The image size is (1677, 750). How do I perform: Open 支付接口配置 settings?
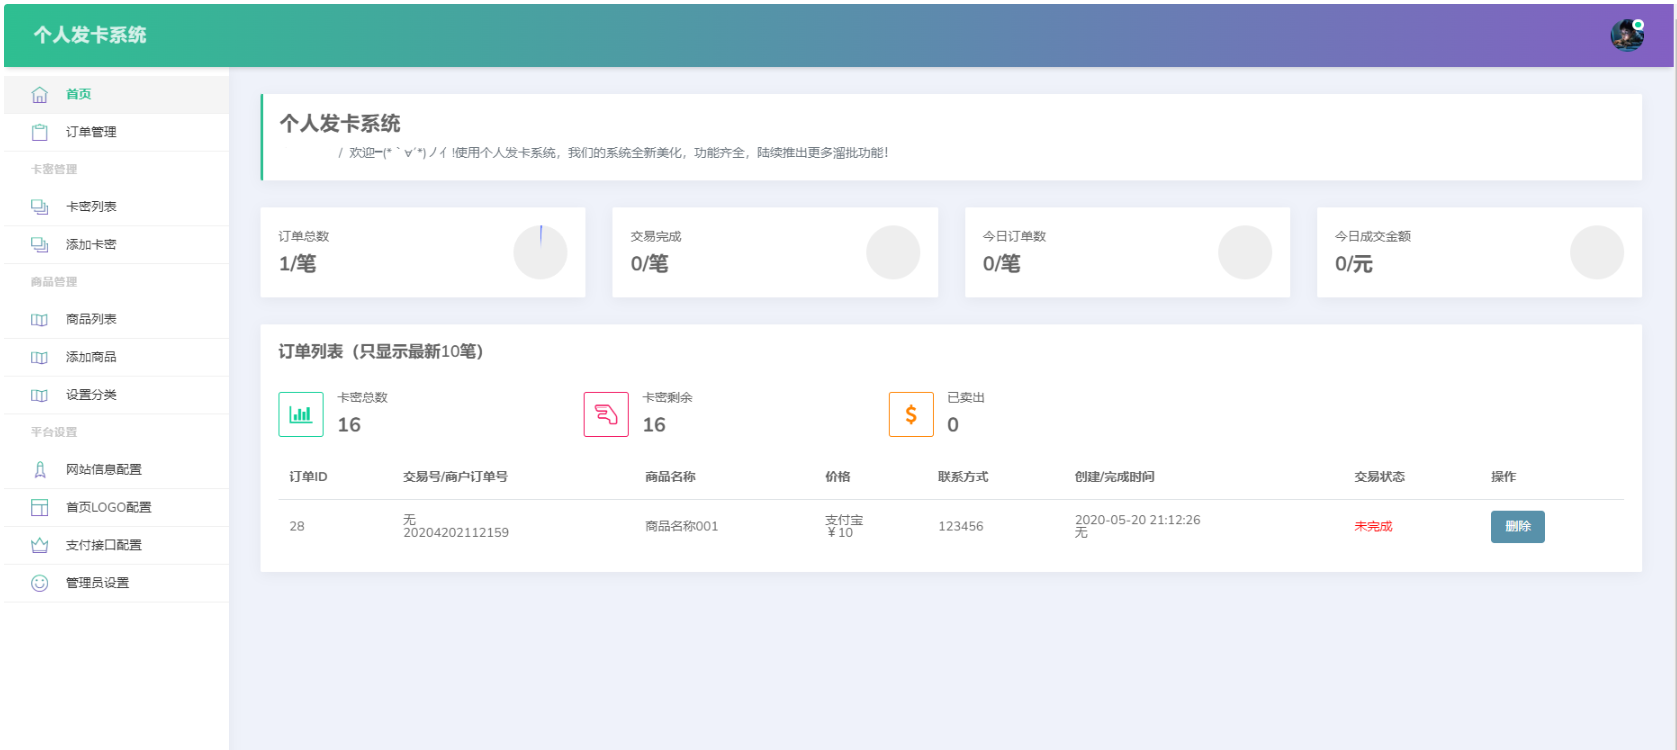pos(116,545)
